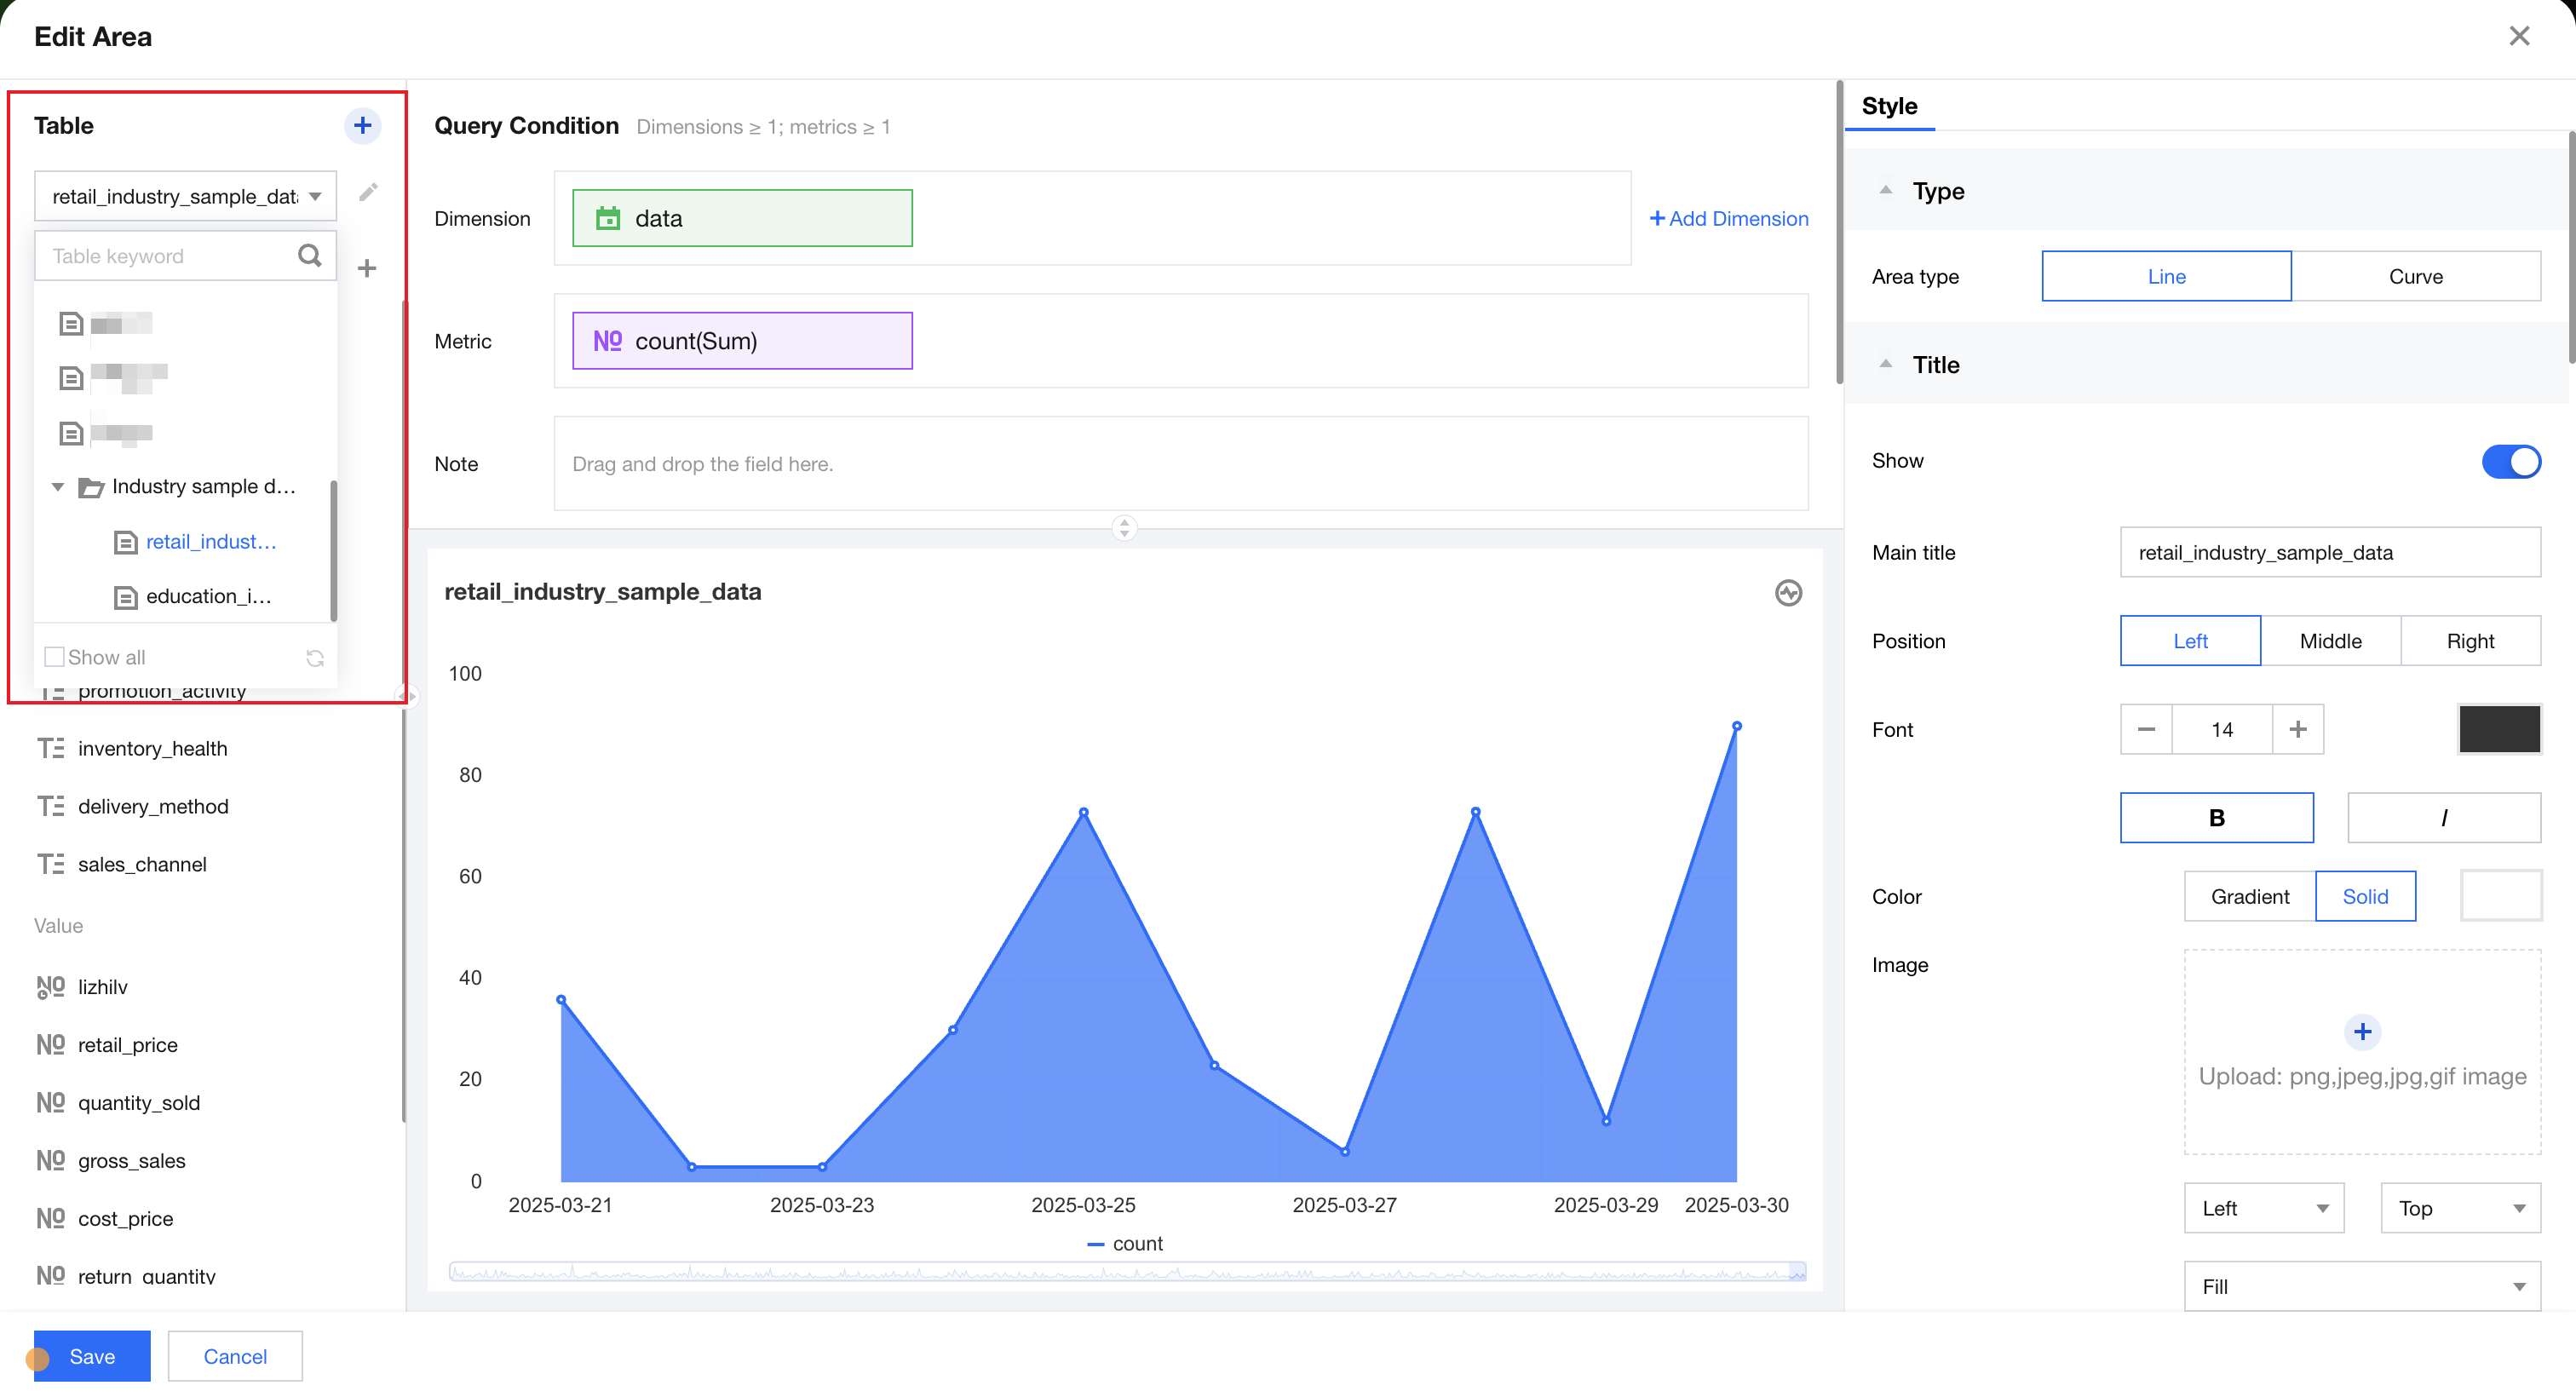Click the plus icon in Image upload area

(x=2362, y=1031)
